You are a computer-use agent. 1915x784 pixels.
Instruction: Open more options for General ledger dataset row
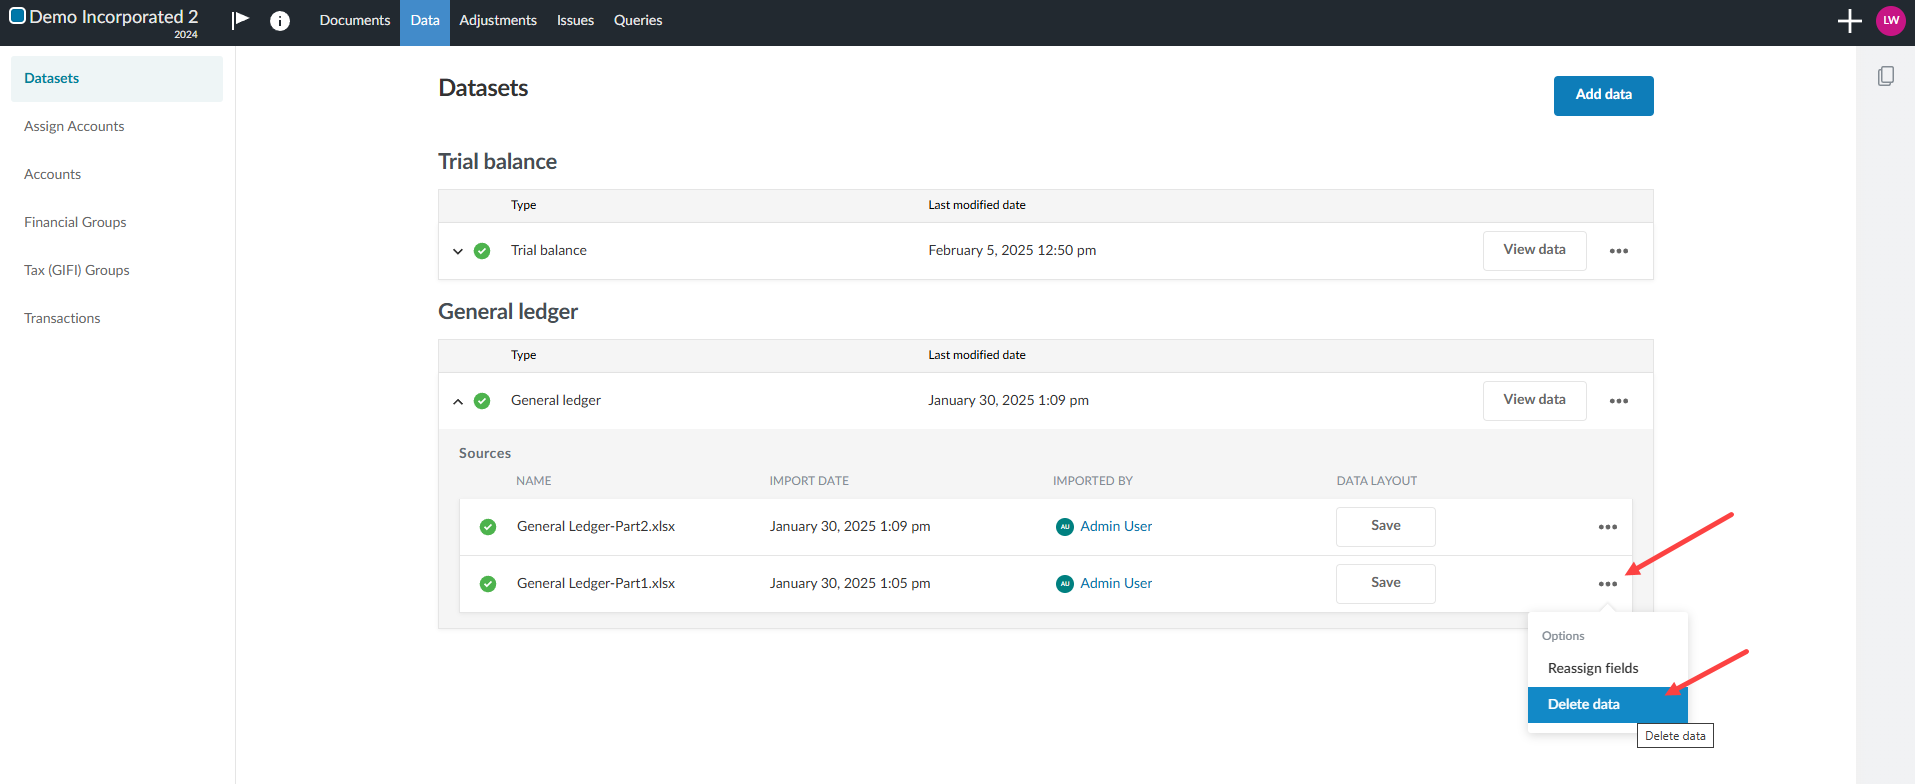pyautogui.click(x=1618, y=401)
